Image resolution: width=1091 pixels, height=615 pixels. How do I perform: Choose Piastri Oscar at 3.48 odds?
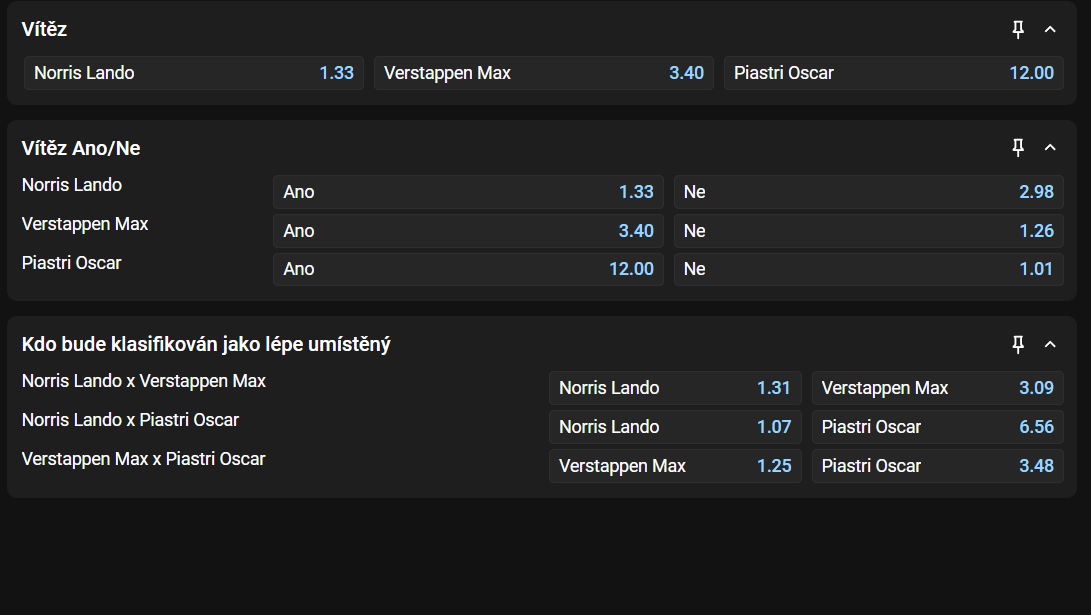click(937, 466)
